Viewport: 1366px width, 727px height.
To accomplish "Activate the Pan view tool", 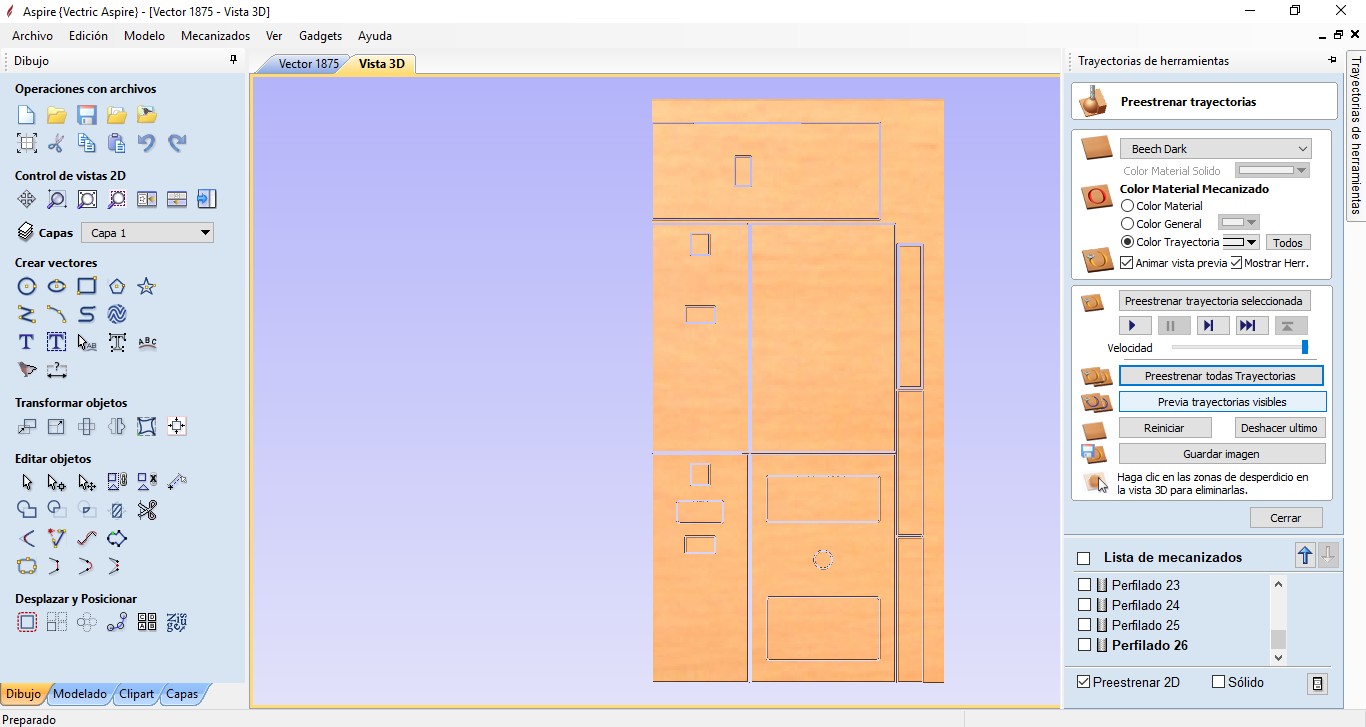I will pyautogui.click(x=27, y=199).
